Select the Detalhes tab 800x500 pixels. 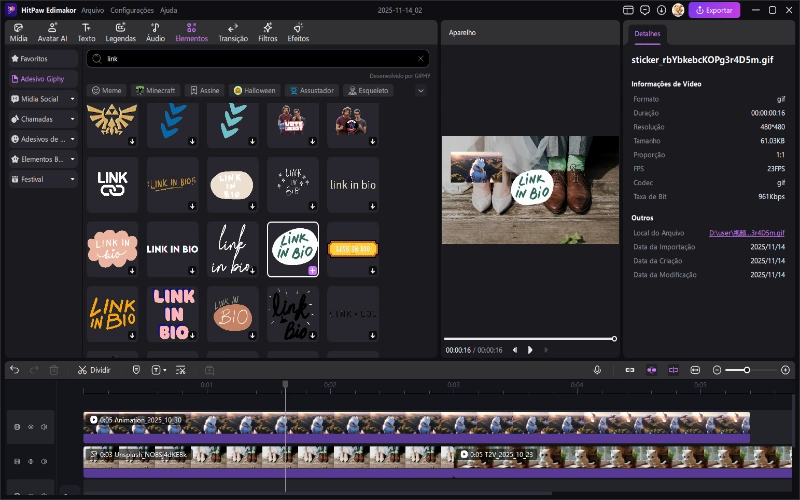pos(647,34)
